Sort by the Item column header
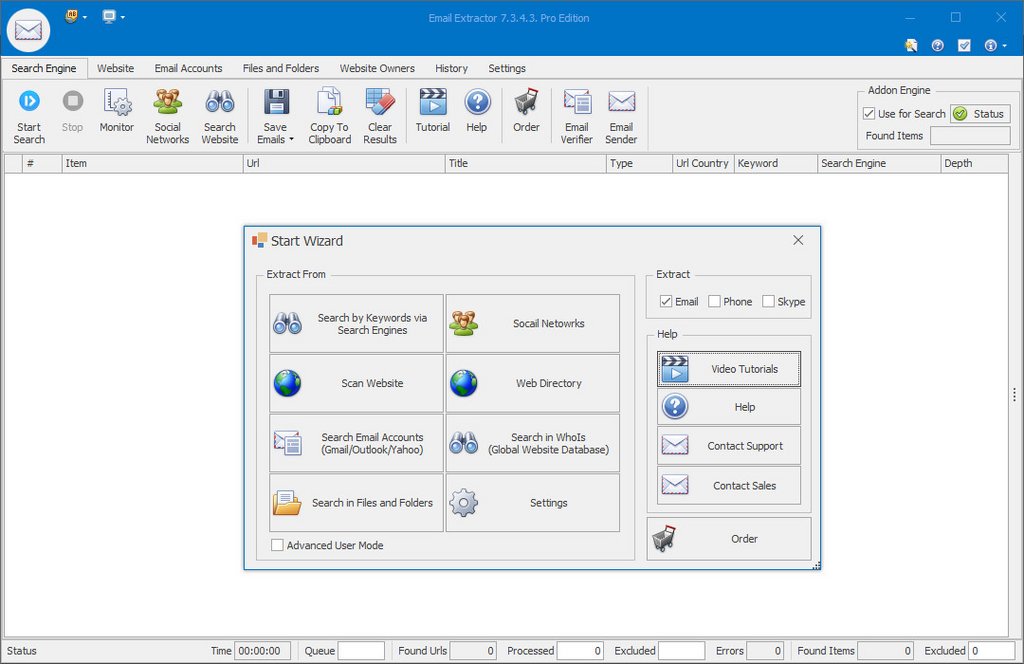 [x=152, y=163]
